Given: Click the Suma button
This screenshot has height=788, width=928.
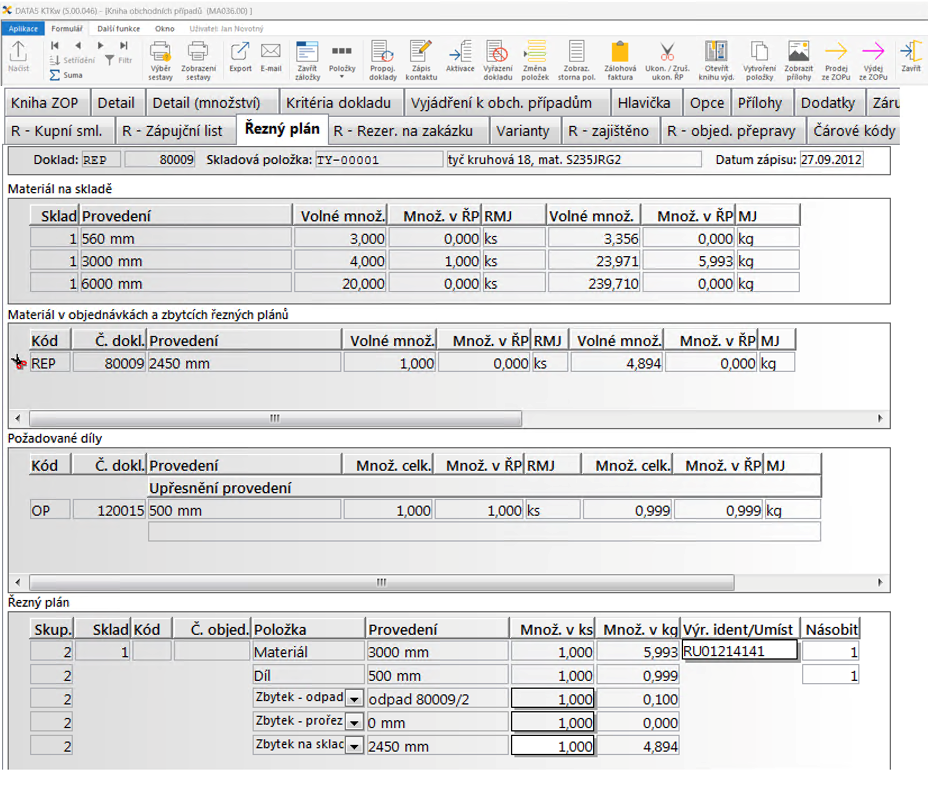Looking at the screenshot, I should (67, 75).
